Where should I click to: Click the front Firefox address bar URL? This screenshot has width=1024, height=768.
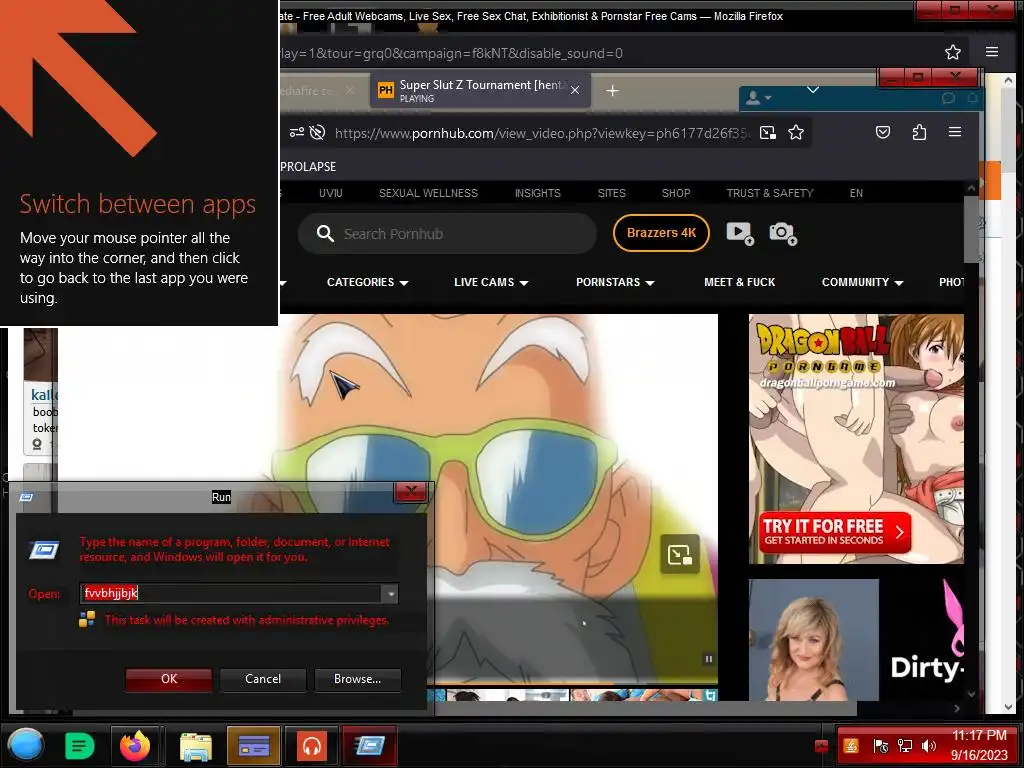click(541, 133)
